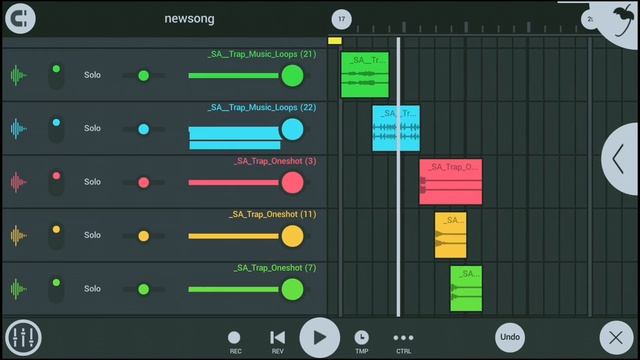Toggle mute on Trap_Oneshot (11) track
This screenshot has width=640, height=360.
56,236
